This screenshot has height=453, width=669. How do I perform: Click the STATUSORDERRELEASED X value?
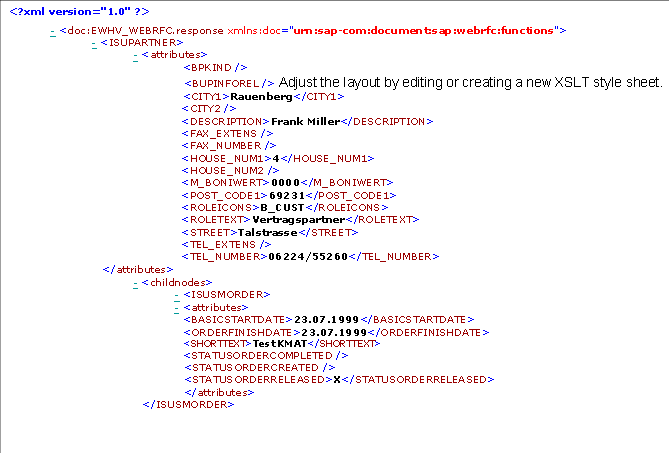coord(337,380)
